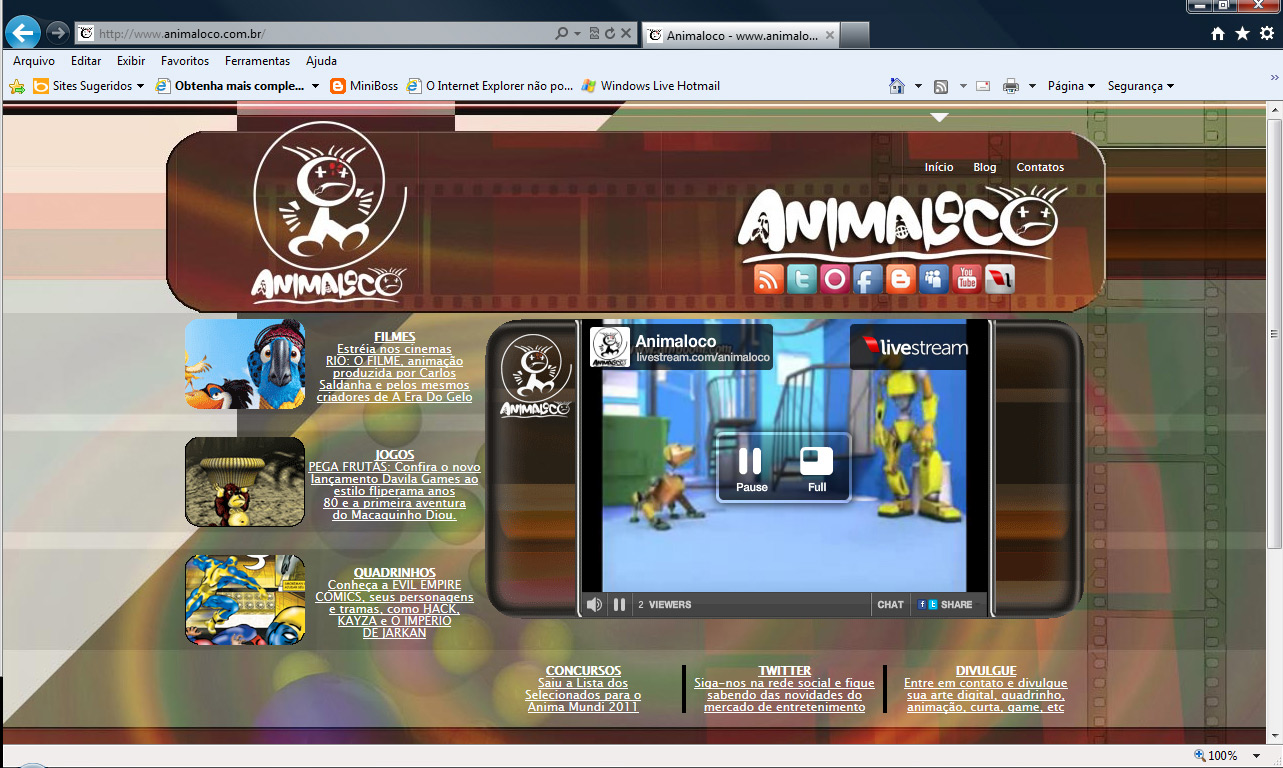The height and width of the screenshot is (768, 1283).
Task: Click the Read Mail envelope icon
Action: point(983,86)
